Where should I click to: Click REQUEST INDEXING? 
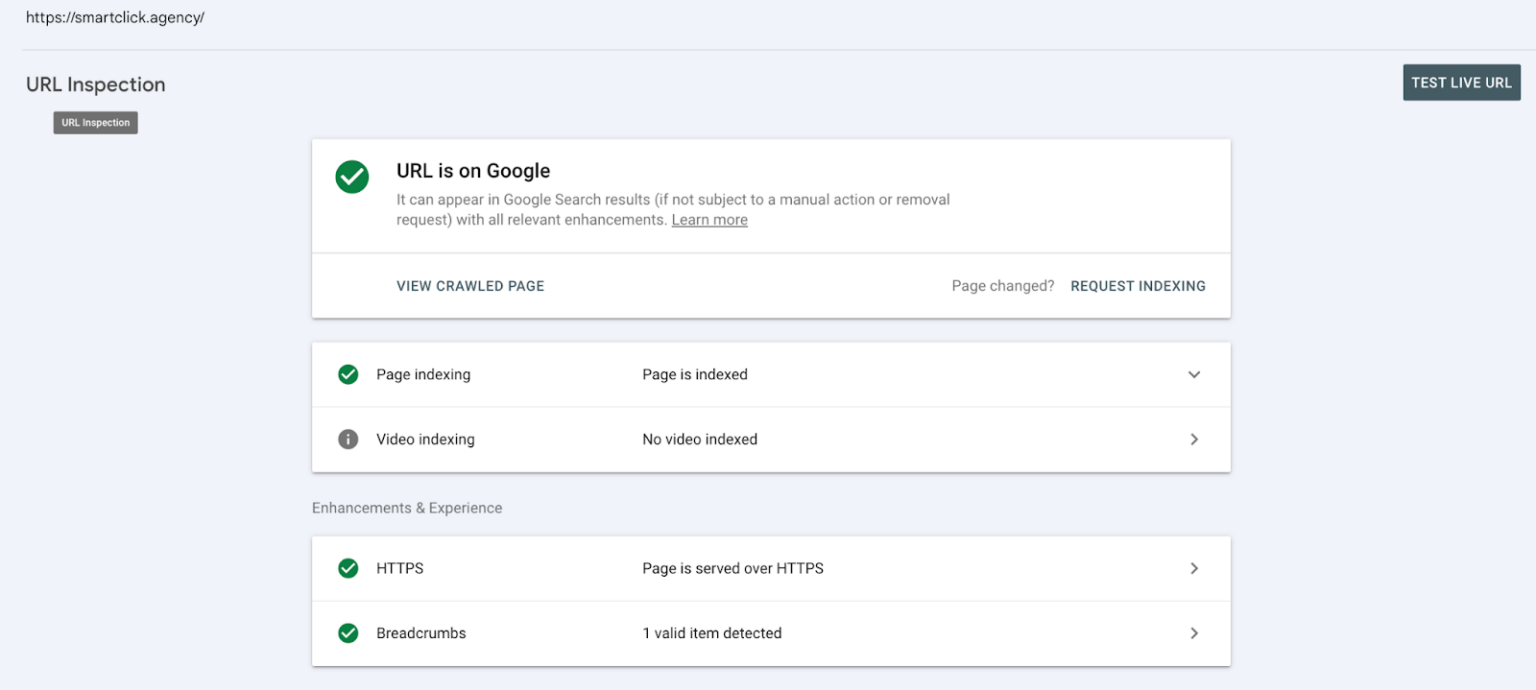[1138, 286]
